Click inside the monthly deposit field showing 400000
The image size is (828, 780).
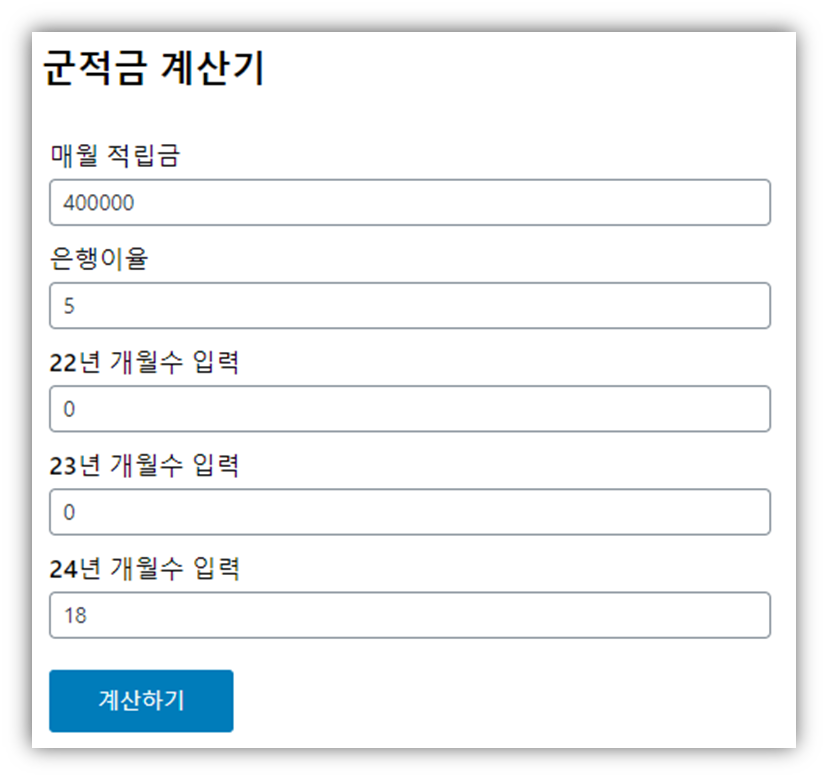pos(410,202)
